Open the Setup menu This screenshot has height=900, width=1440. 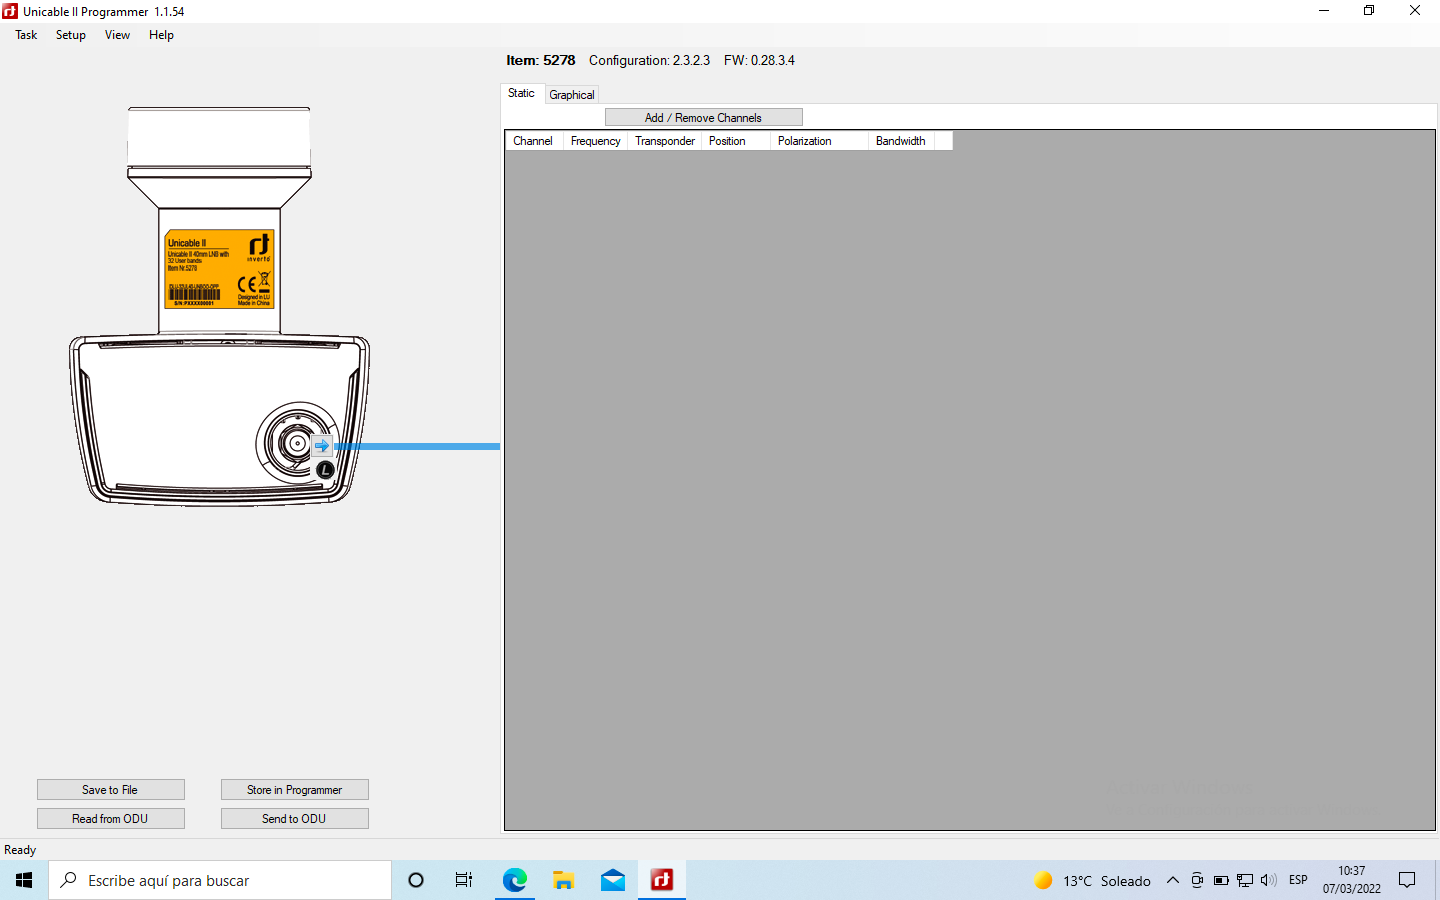coord(71,35)
